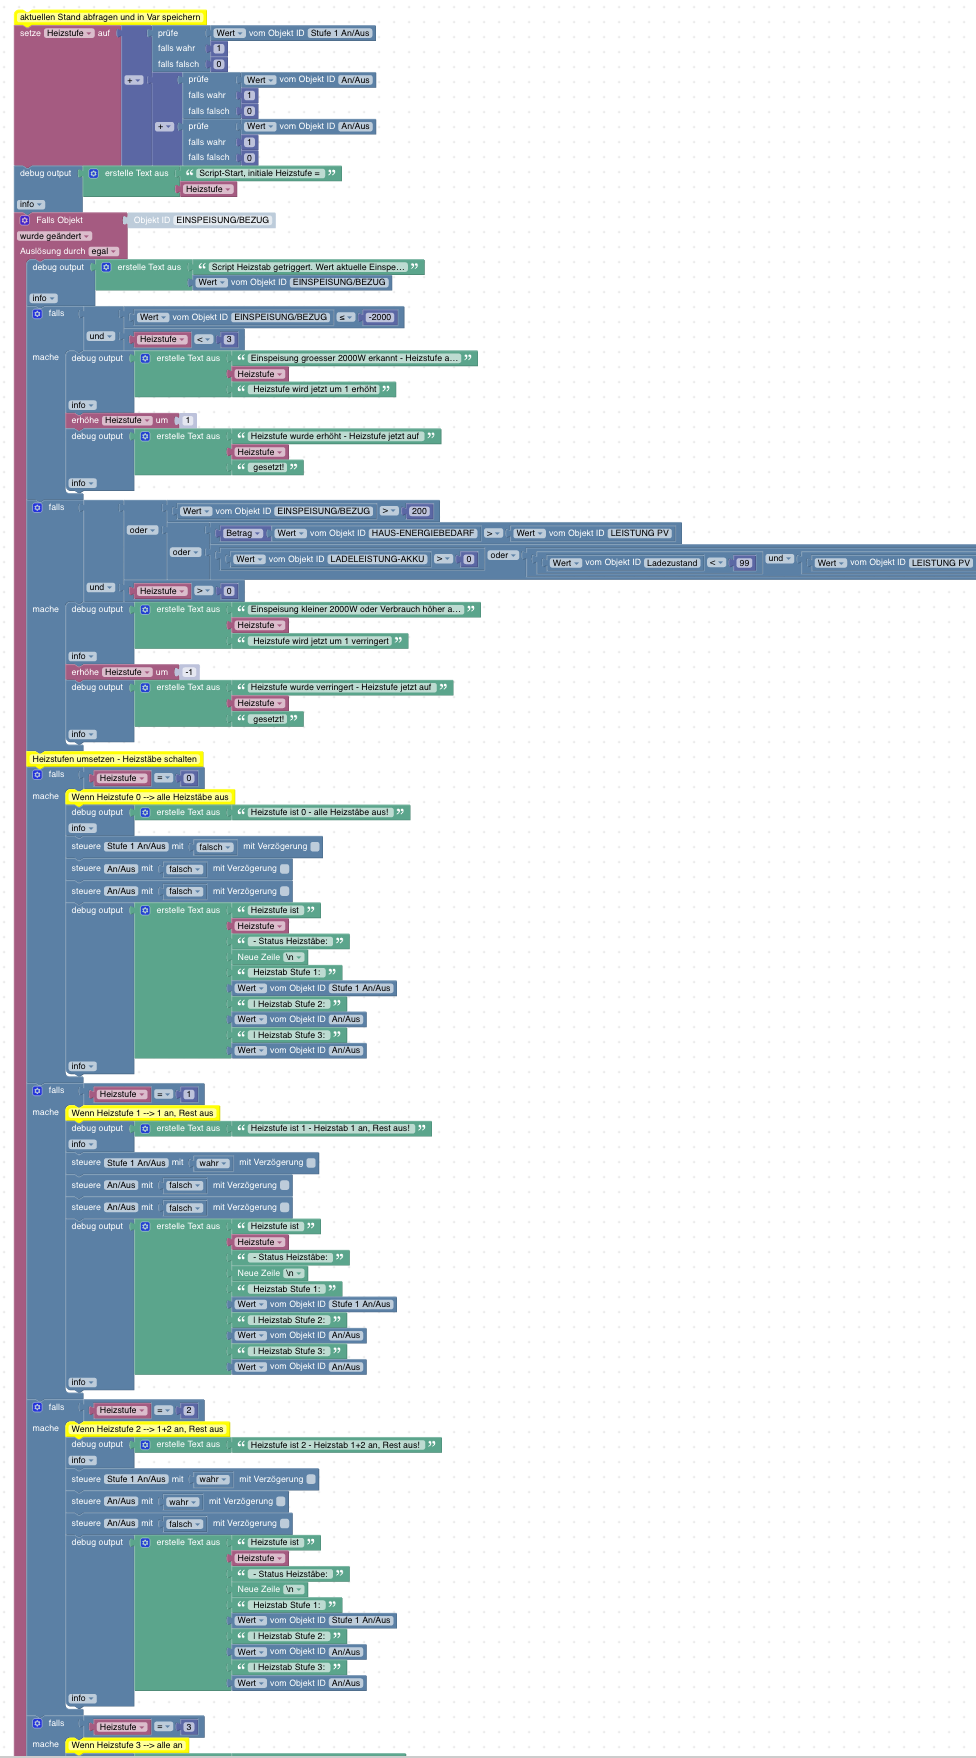This screenshot has height=1758, width=976.
Task: Select comment 'Wenn Heizstufe 2 --> 1+2 an, Rest aus'
Action: [x=147, y=1429]
